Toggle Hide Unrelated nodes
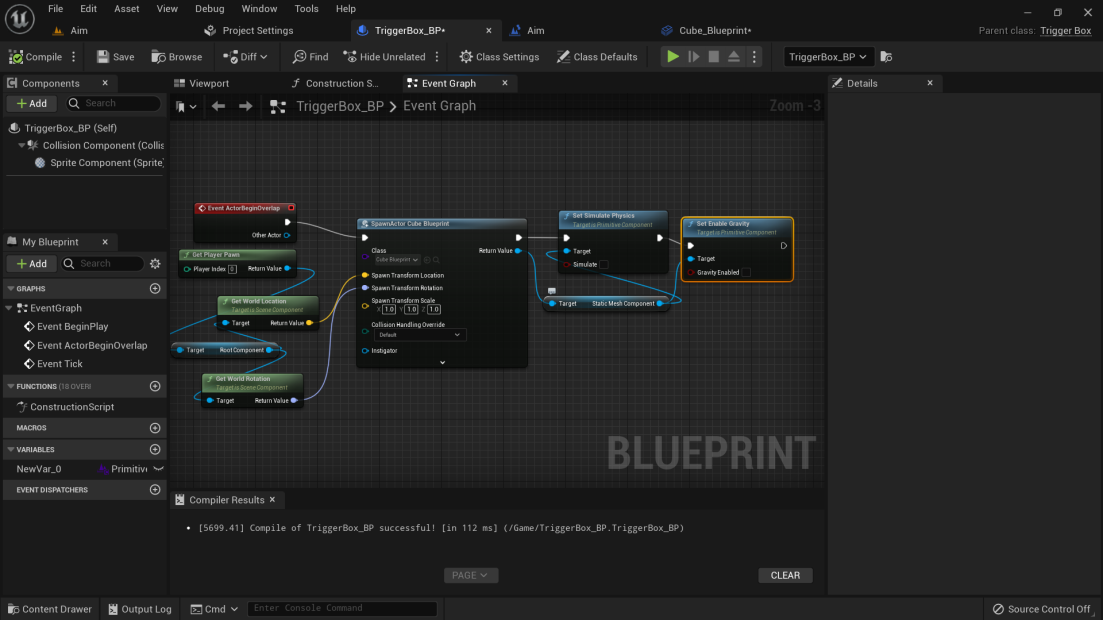The width and height of the screenshot is (1103, 620). [x=384, y=57]
